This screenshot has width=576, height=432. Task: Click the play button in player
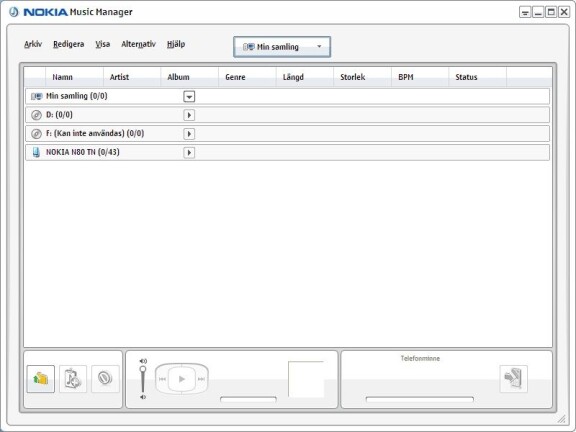pyautogui.click(x=181, y=379)
